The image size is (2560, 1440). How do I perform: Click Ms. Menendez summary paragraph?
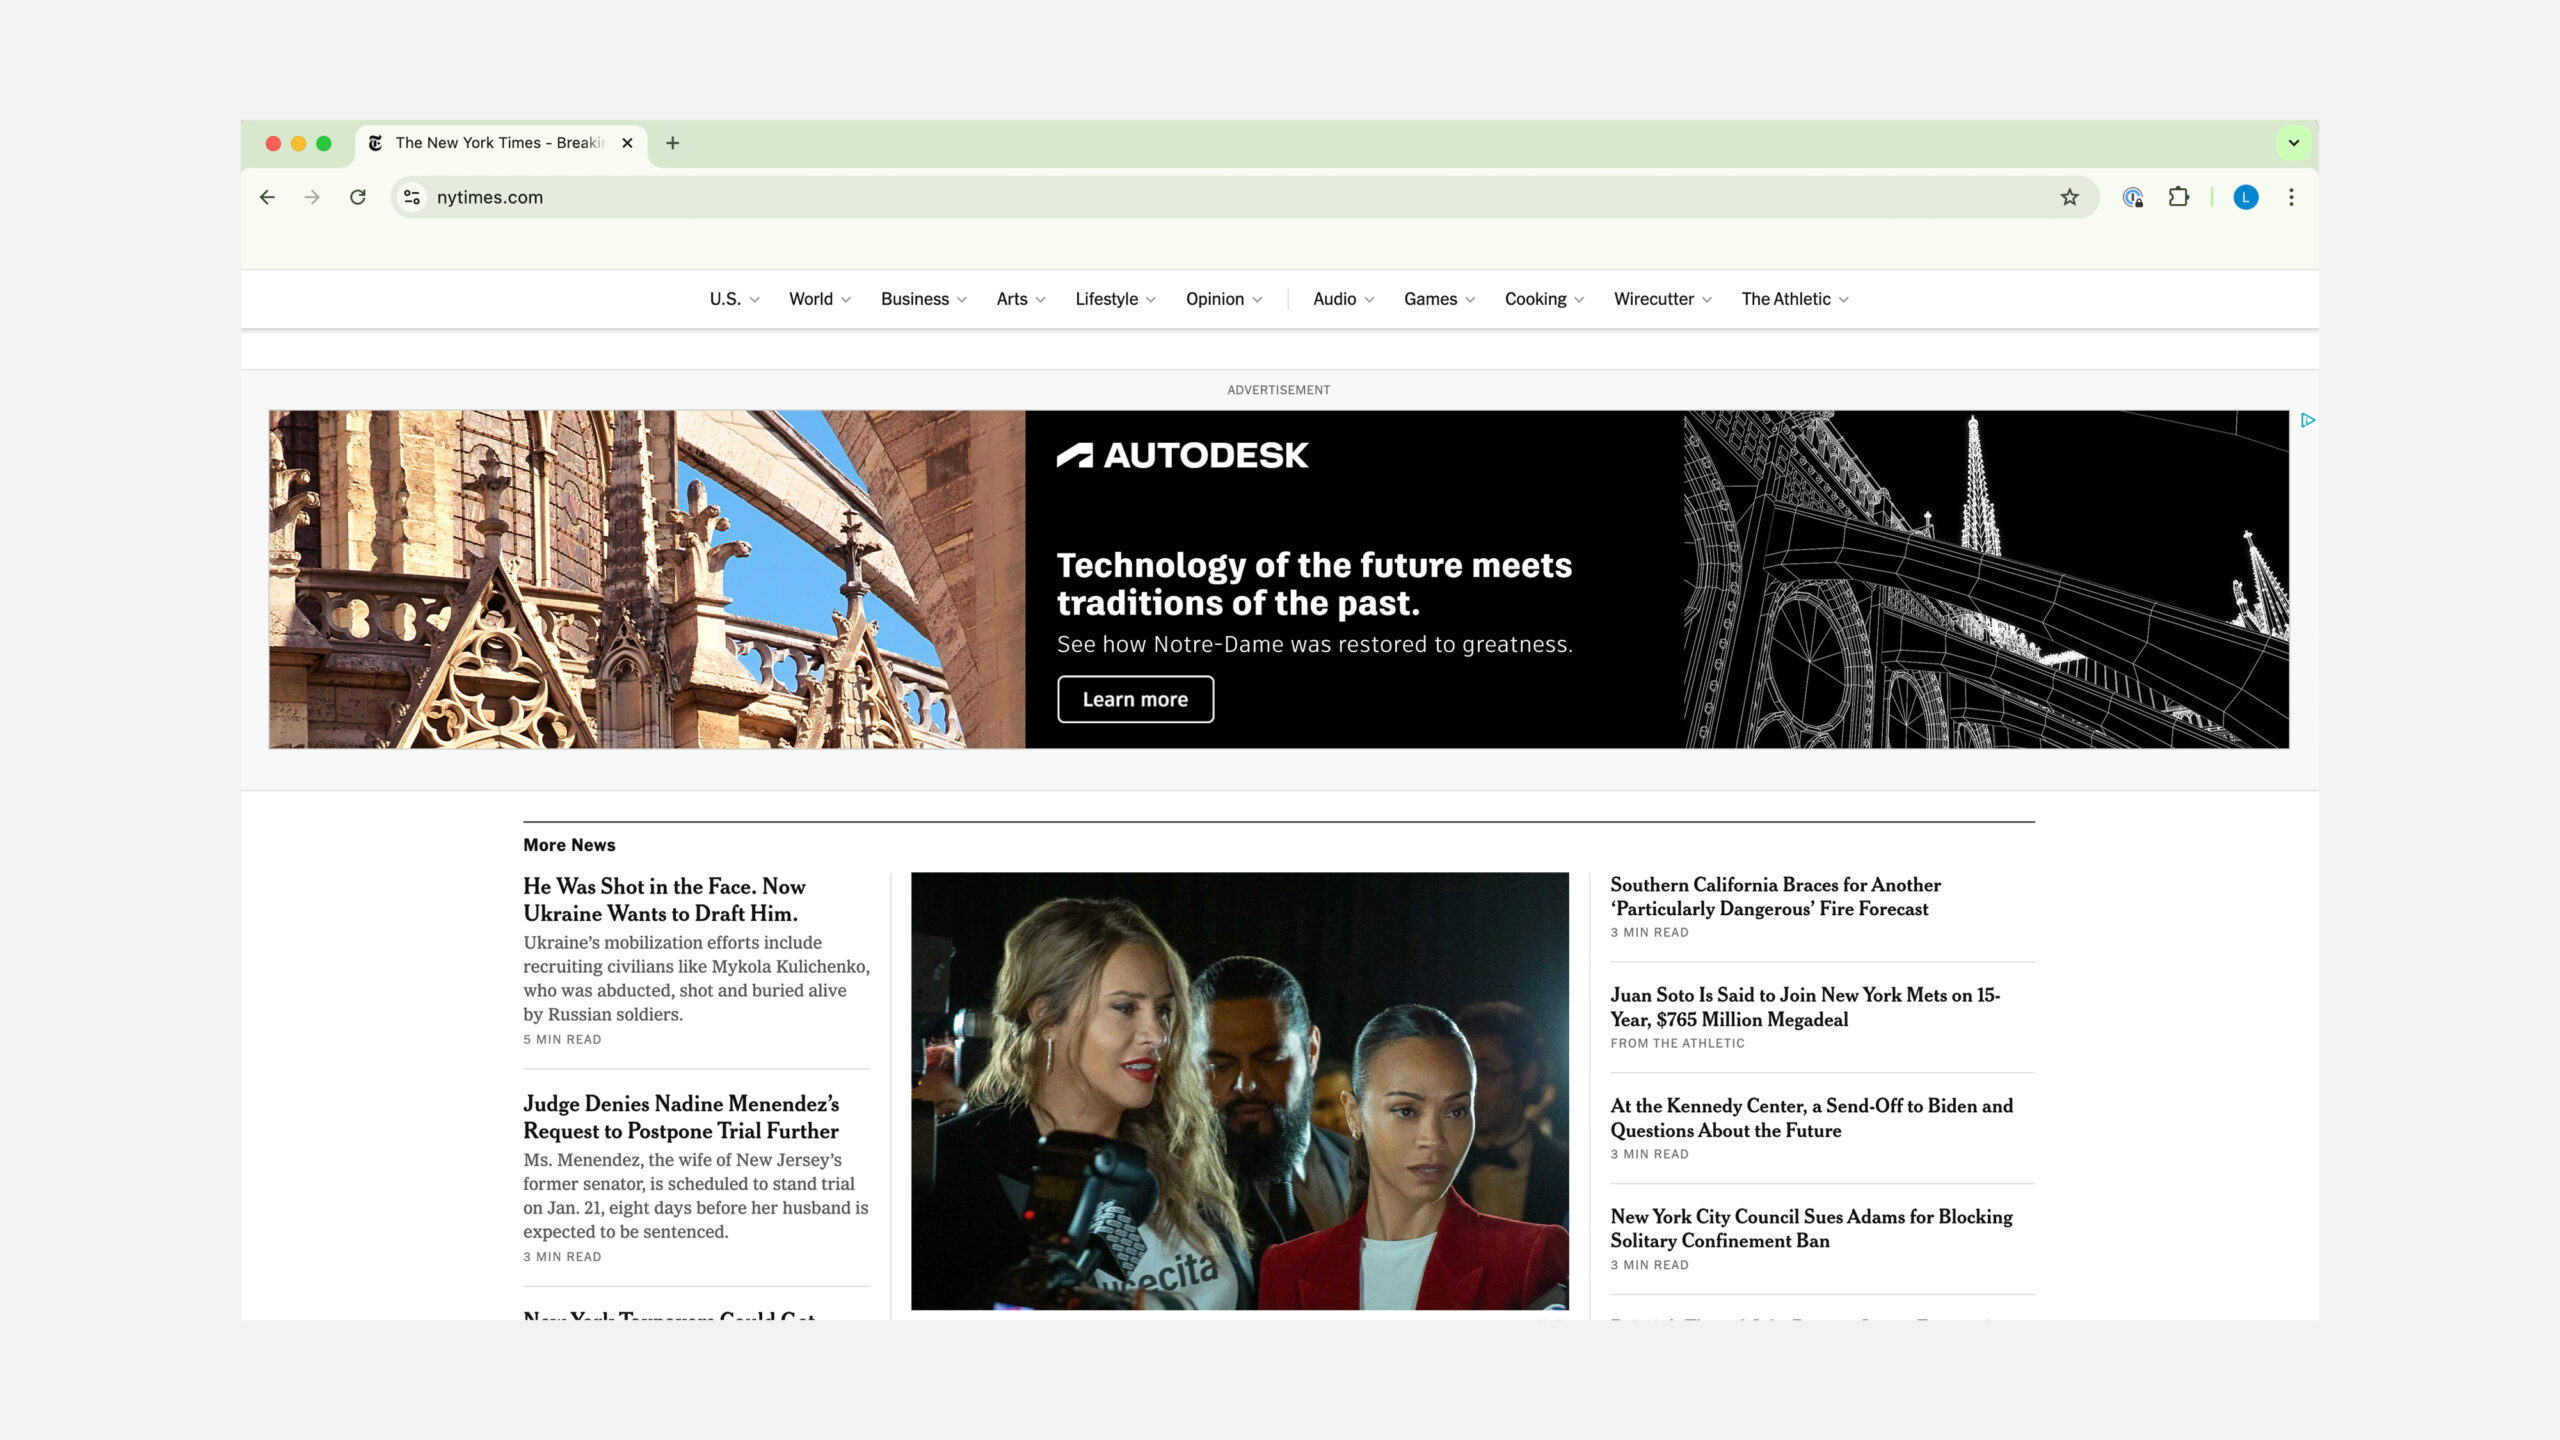(x=696, y=1196)
